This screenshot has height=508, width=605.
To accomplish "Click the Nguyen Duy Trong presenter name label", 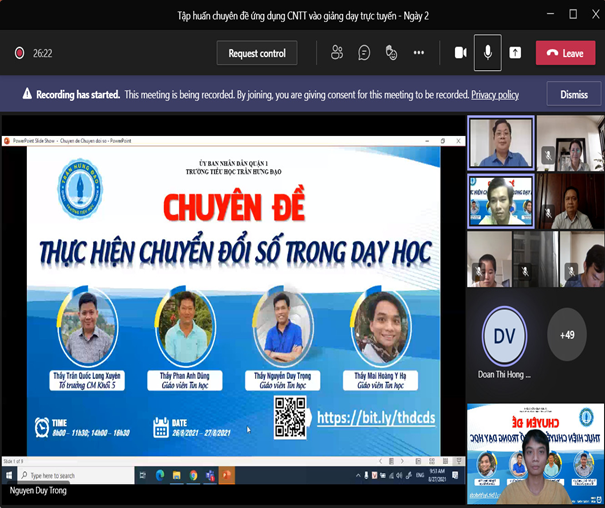I will point(38,491).
